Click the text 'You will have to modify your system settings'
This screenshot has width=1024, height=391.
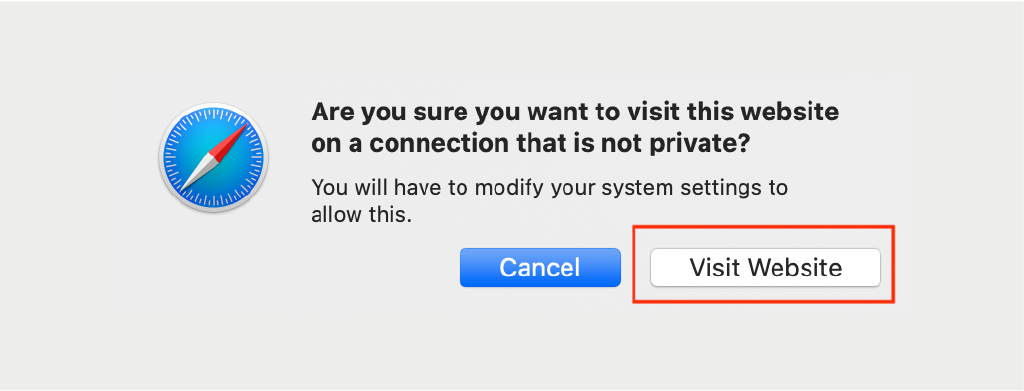tap(541, 189)
